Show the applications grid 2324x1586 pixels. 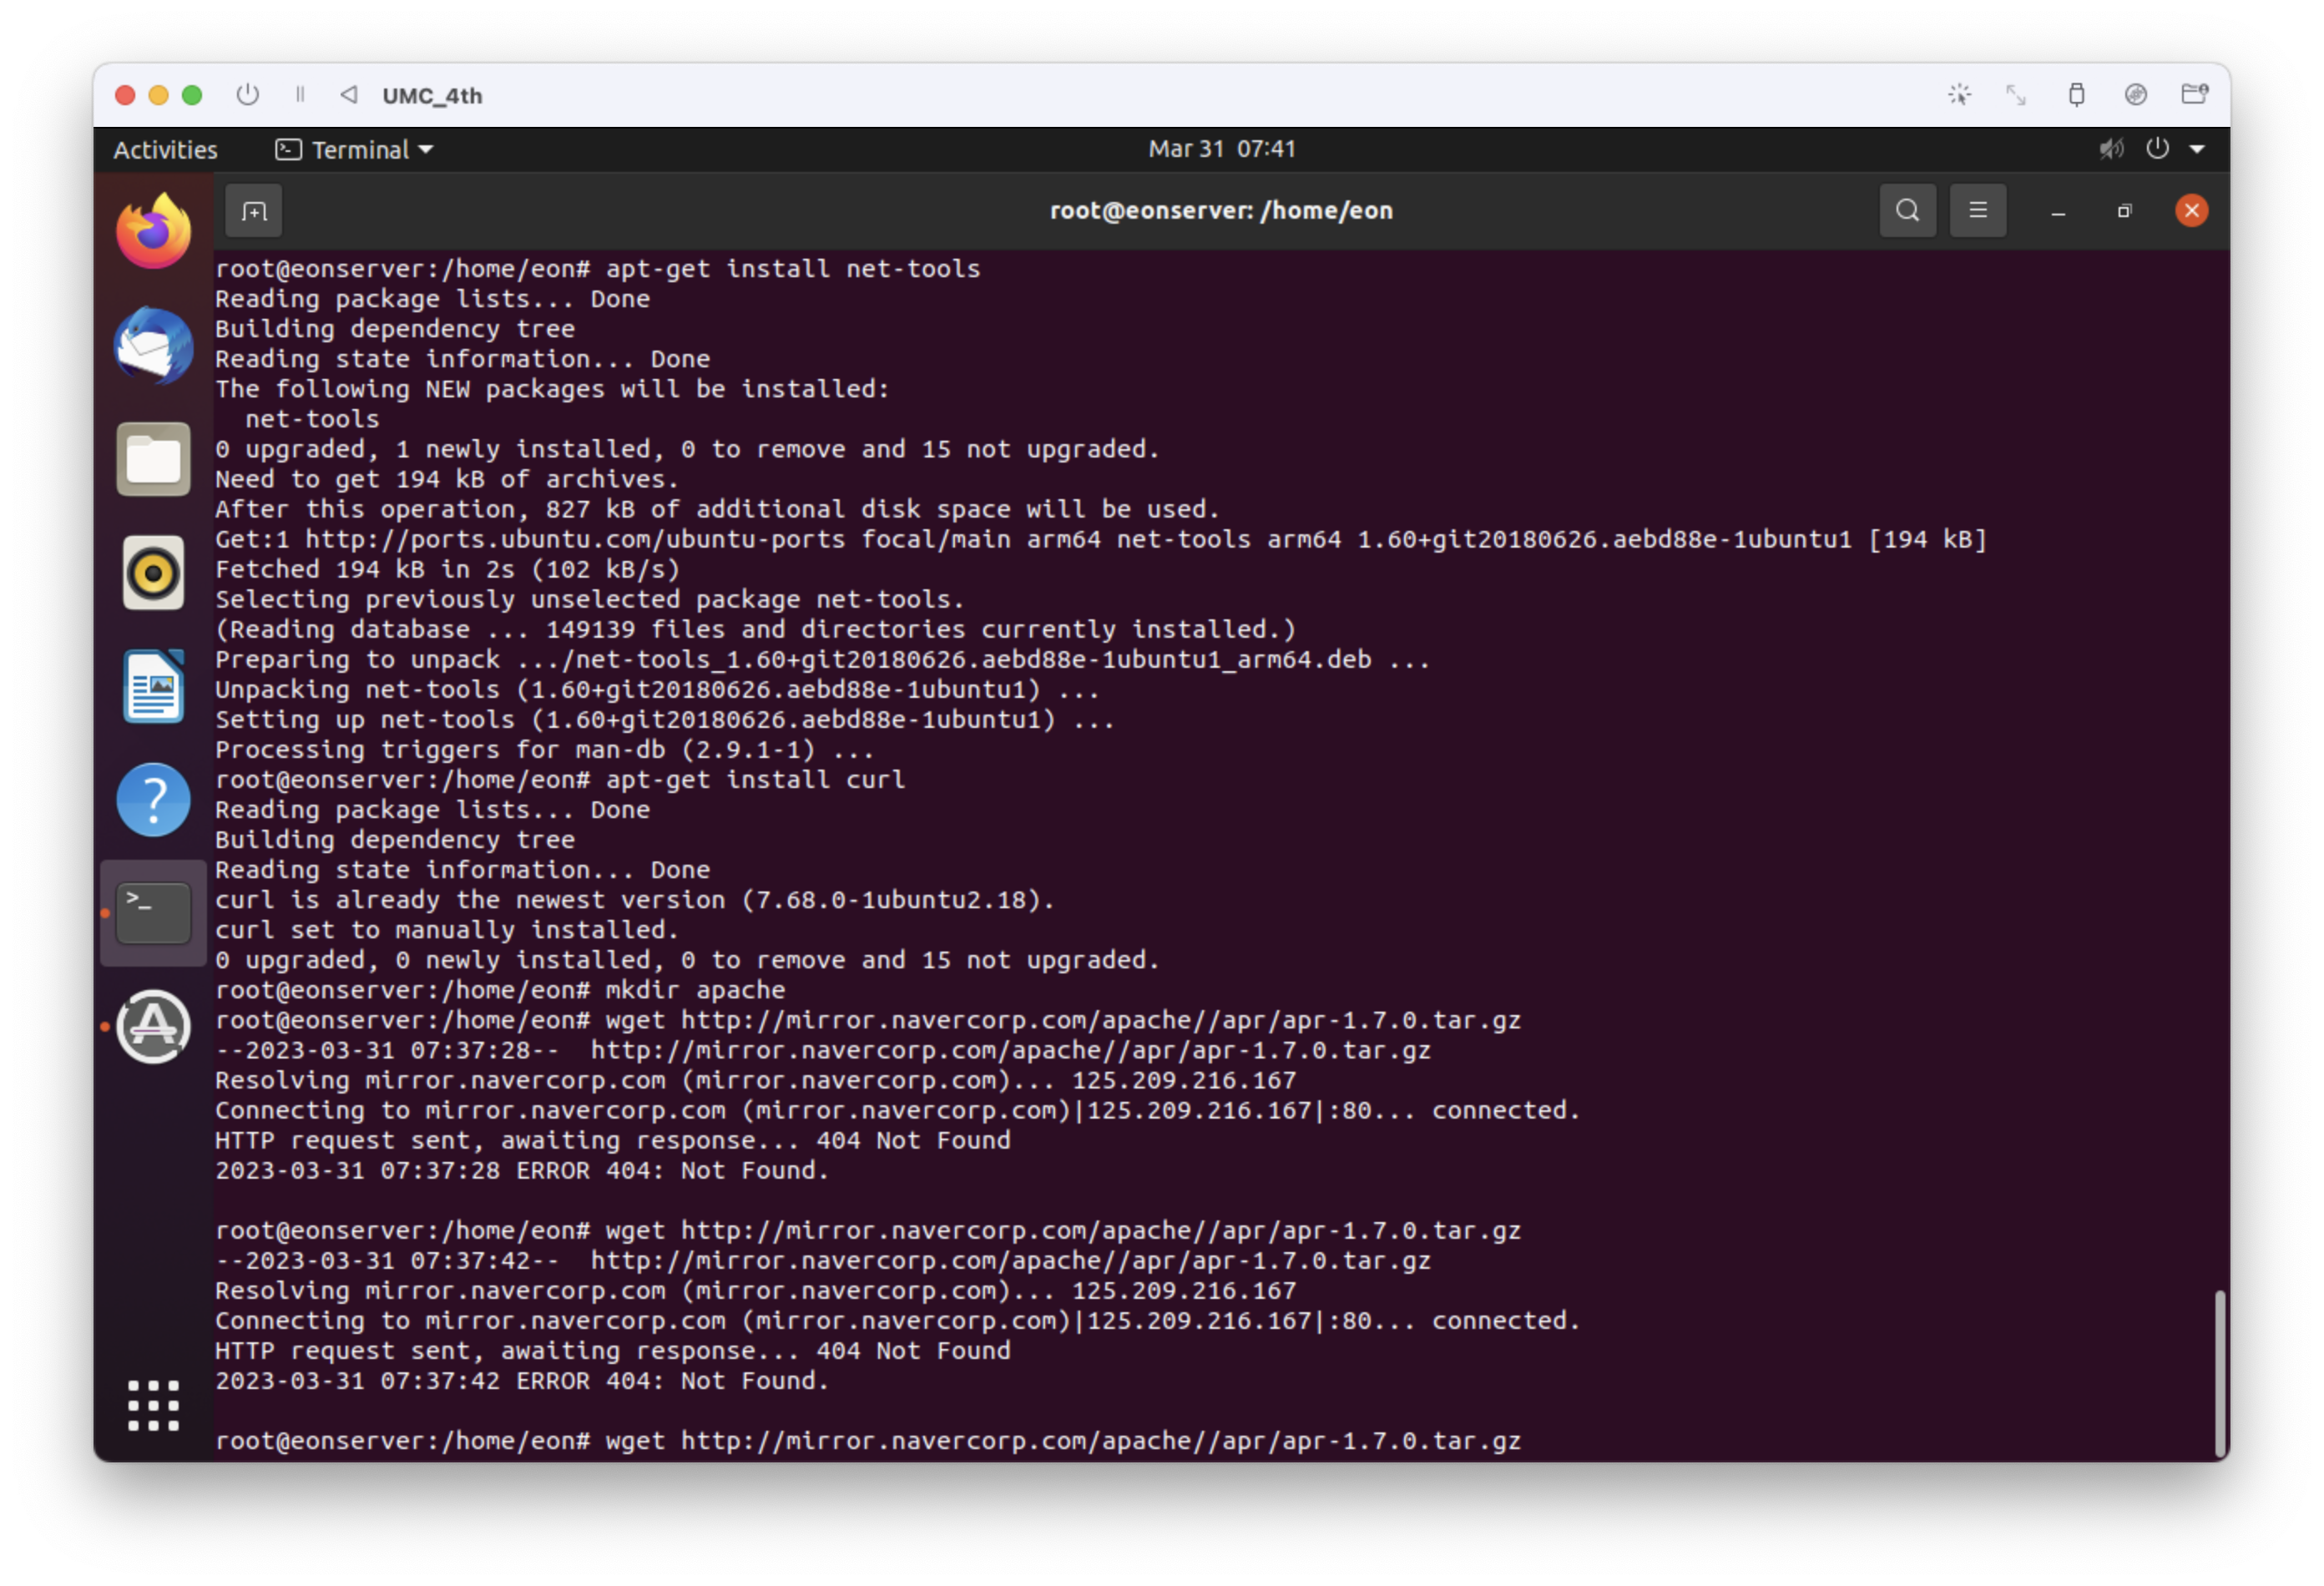(153, 1405)
